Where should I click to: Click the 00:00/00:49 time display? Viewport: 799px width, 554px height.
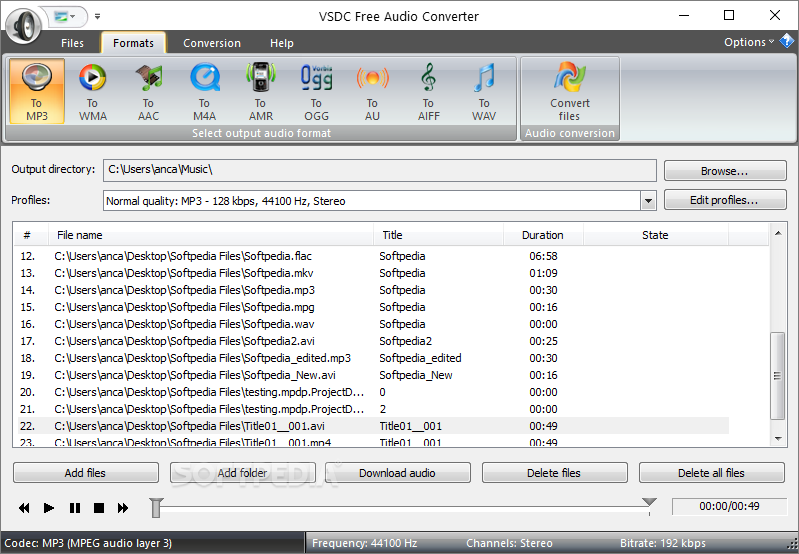tap(729, 506)
